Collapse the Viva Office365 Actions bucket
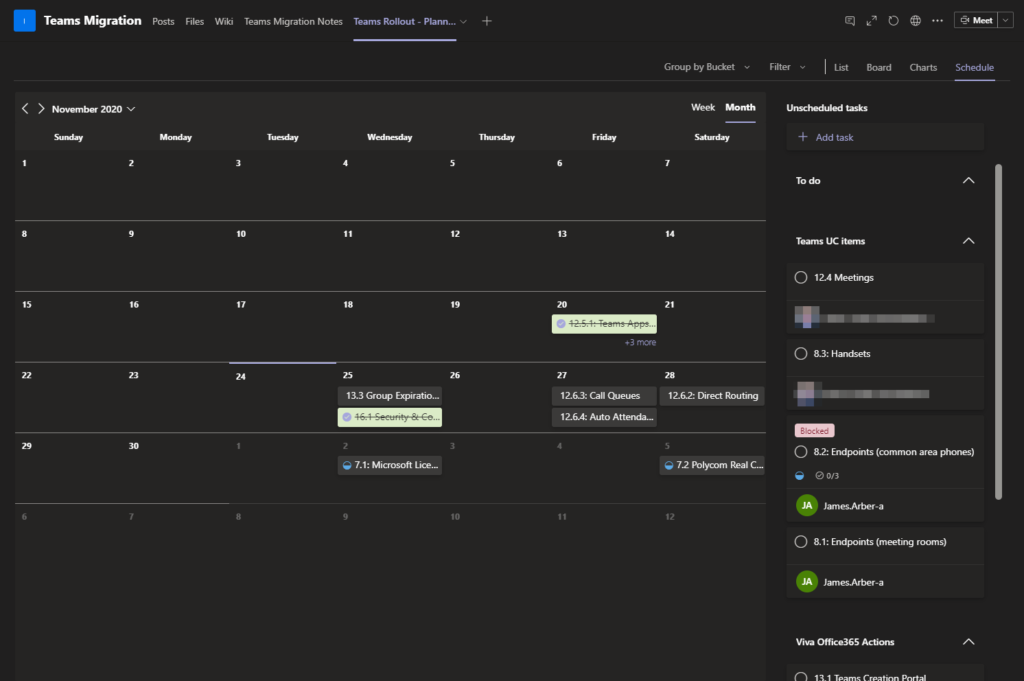 [x=968, y=642]
